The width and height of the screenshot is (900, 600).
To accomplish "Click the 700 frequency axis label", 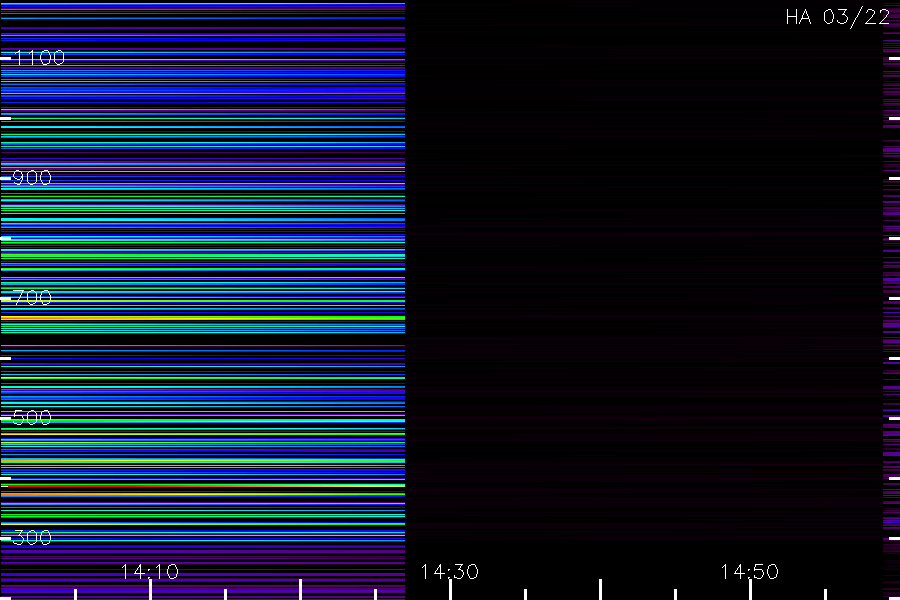I will point(32,297).
